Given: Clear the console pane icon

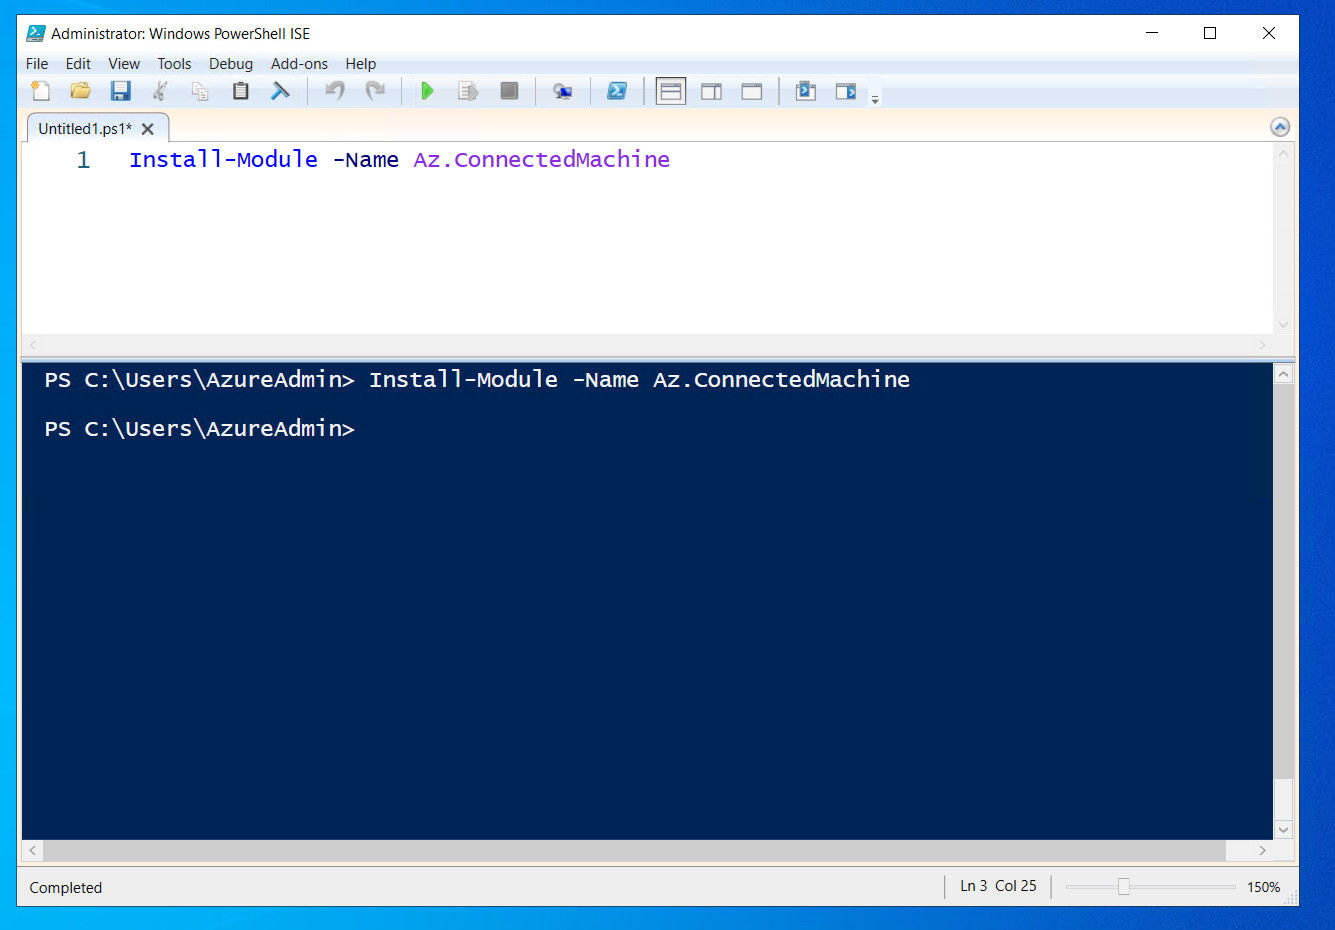Looking at the screenshot, I should [x=280, y=91].
